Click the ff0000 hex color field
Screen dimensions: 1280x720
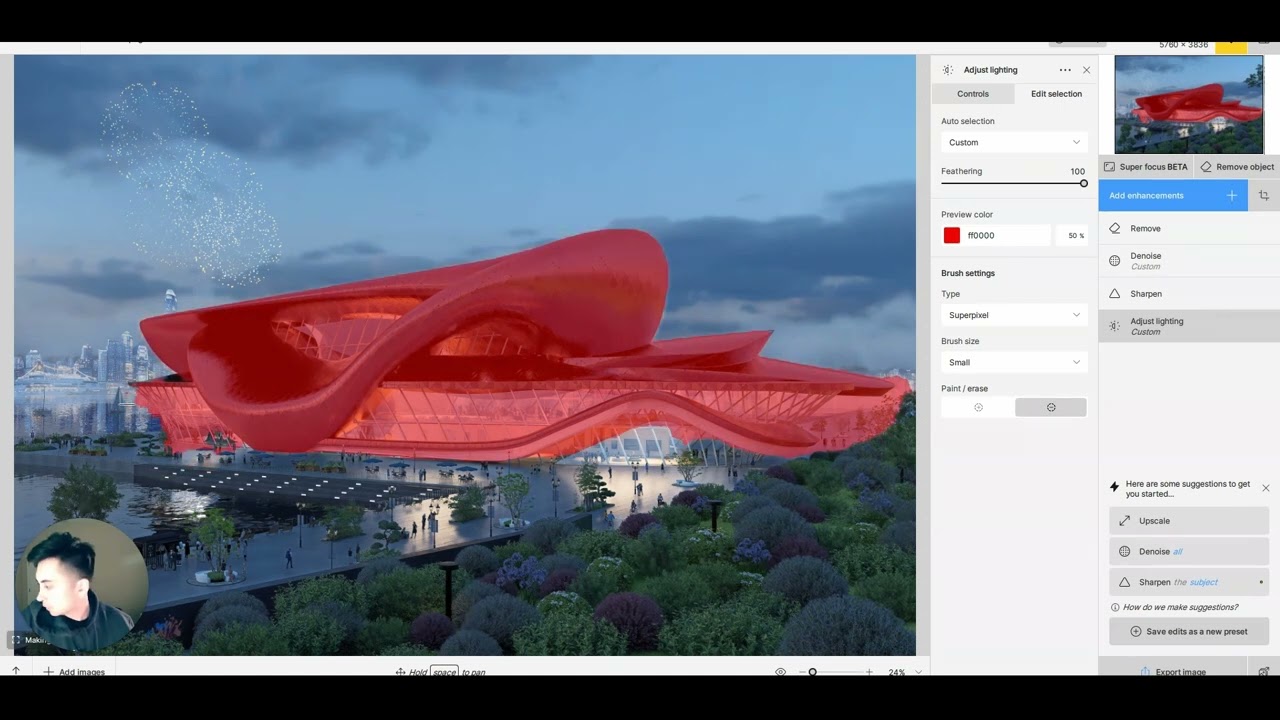click(1007, 236)
